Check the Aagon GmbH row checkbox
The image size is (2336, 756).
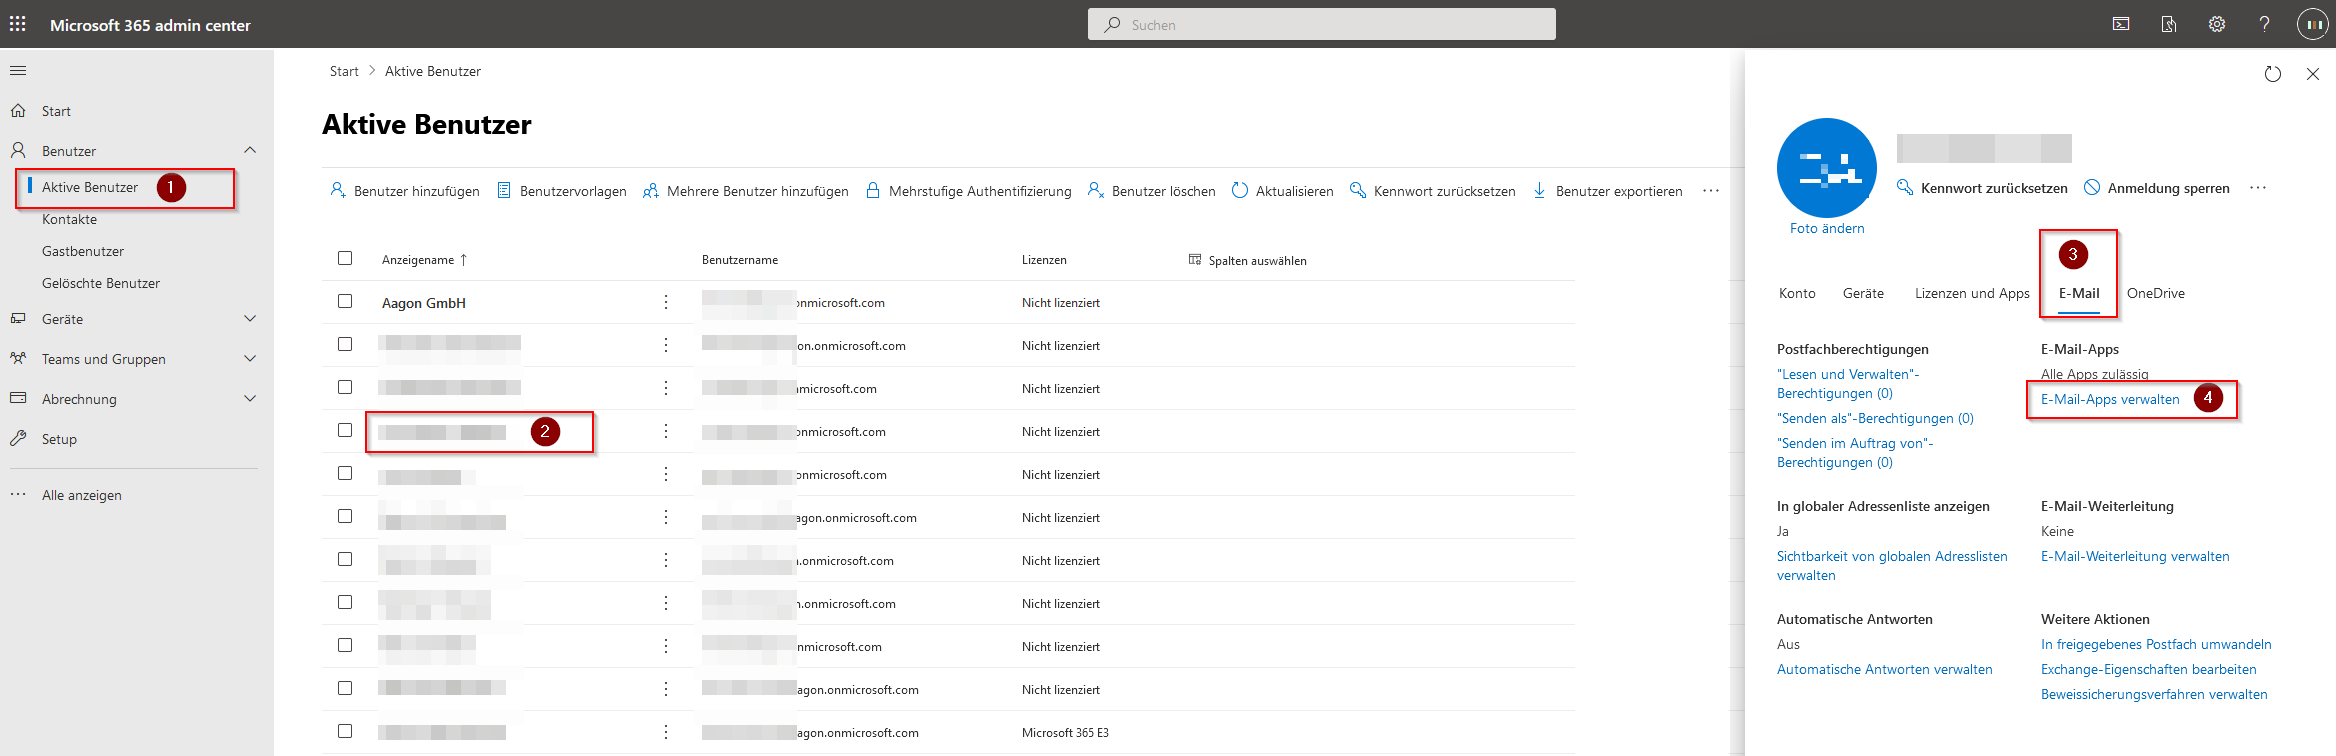tap(345, 301)
